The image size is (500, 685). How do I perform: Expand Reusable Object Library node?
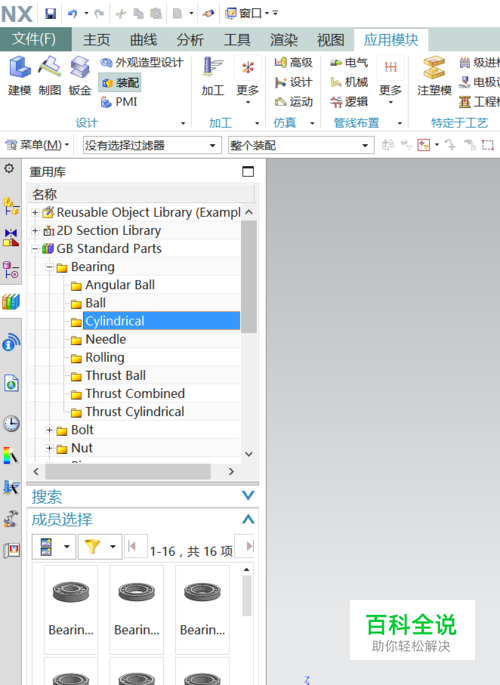tap(35, 213)
